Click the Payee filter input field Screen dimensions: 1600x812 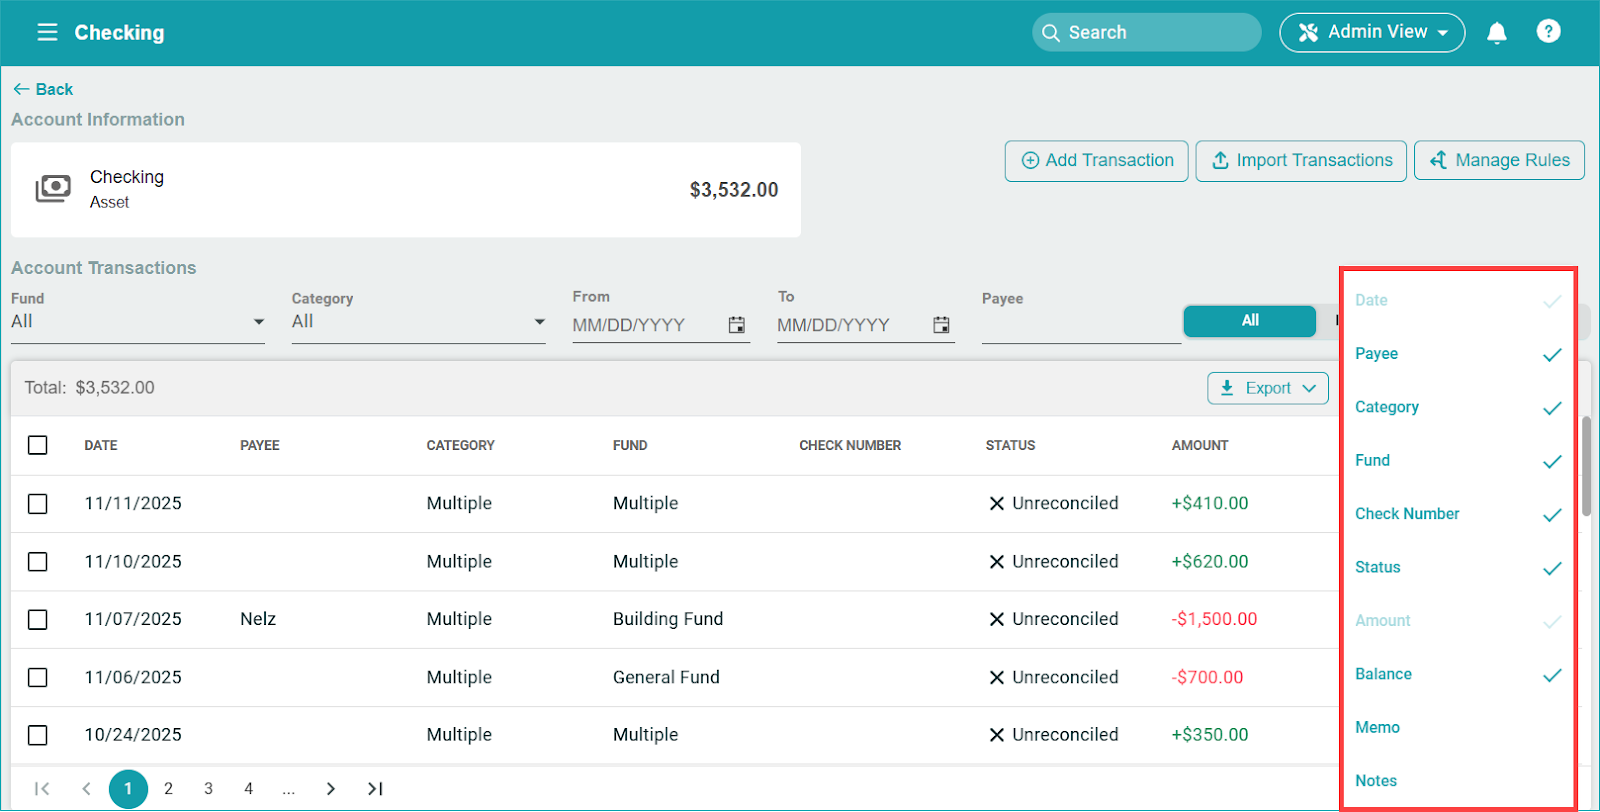tap(1080, 326)
